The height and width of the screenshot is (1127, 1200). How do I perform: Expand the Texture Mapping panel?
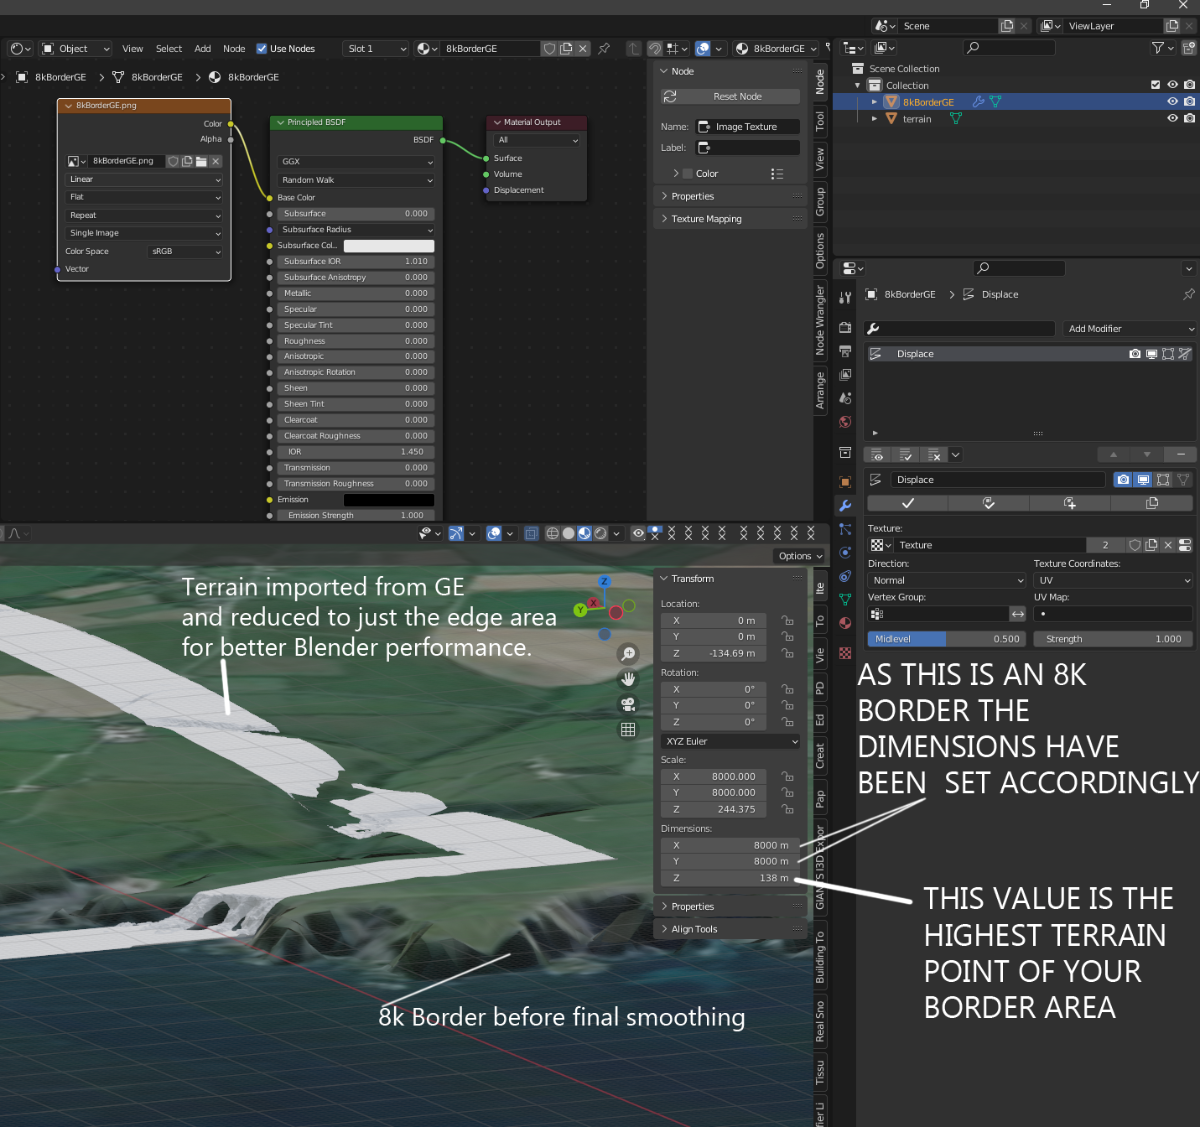point(706,219)
